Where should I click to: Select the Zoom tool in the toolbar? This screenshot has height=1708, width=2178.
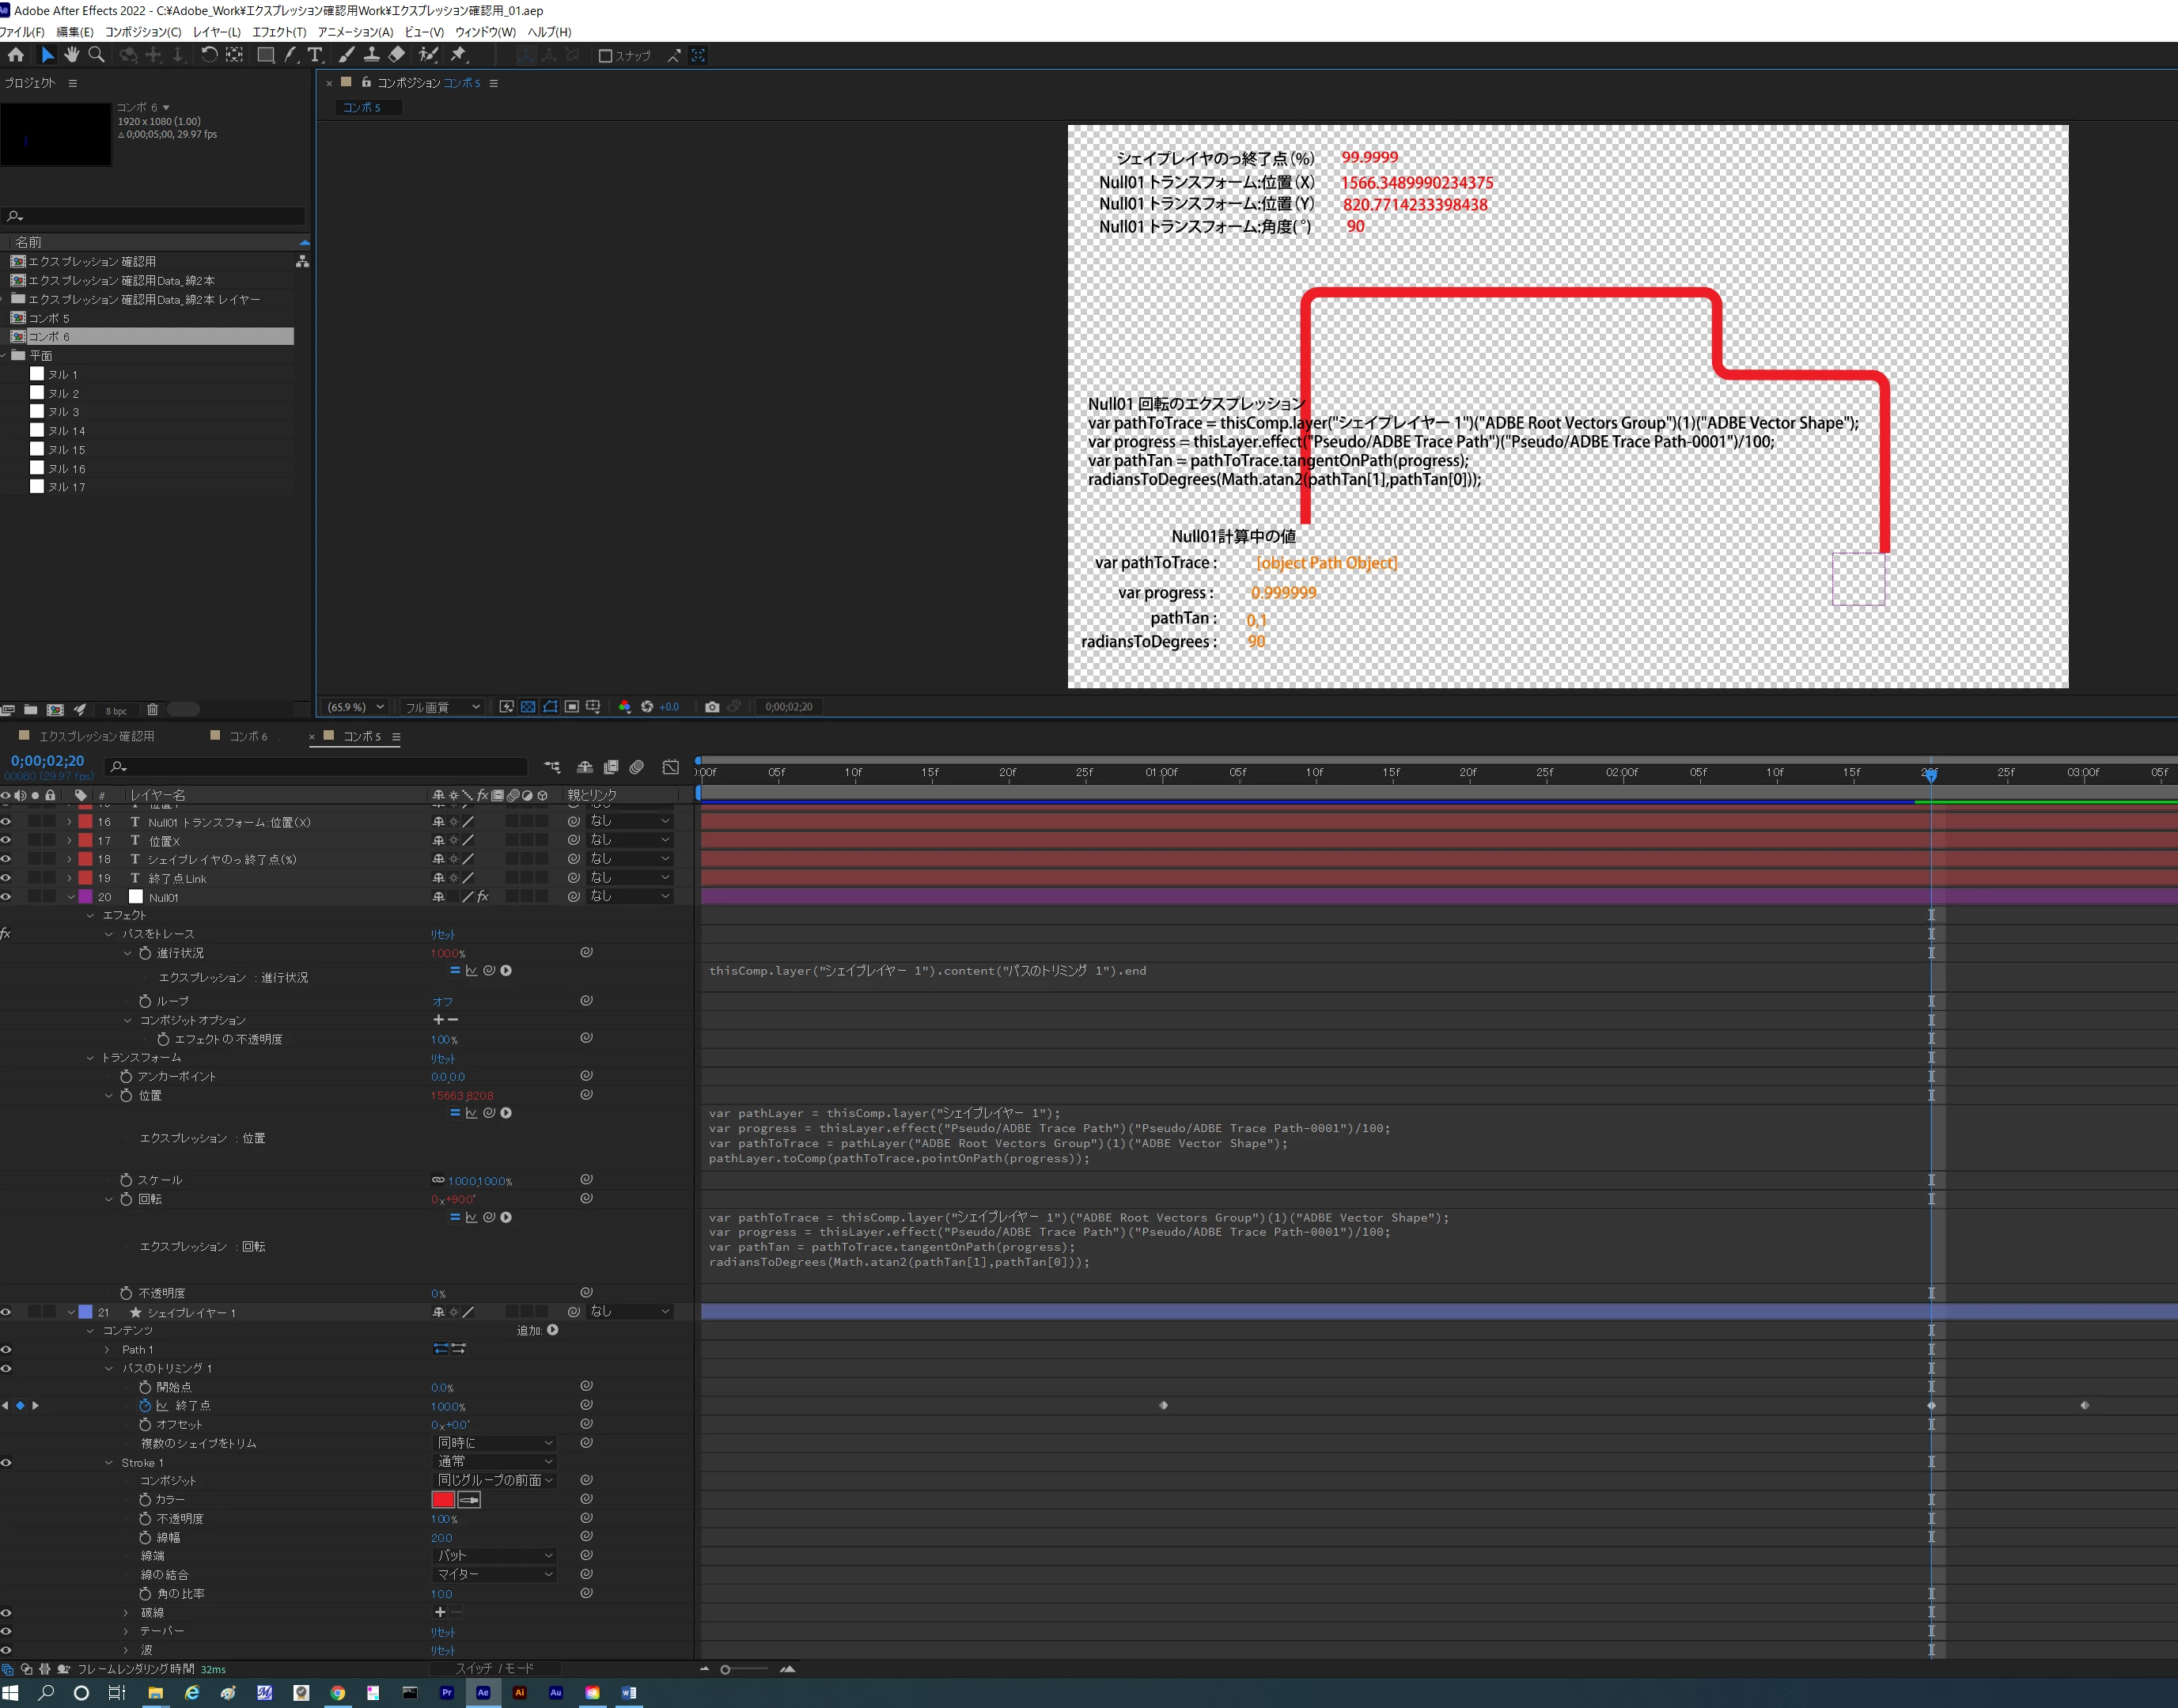(97, 55)
